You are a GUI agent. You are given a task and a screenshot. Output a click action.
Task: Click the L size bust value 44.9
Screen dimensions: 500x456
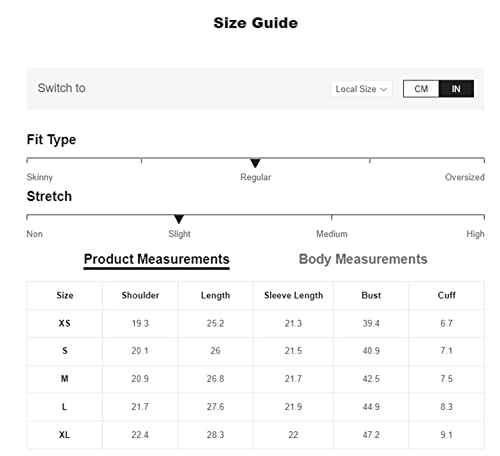[371, 407]
